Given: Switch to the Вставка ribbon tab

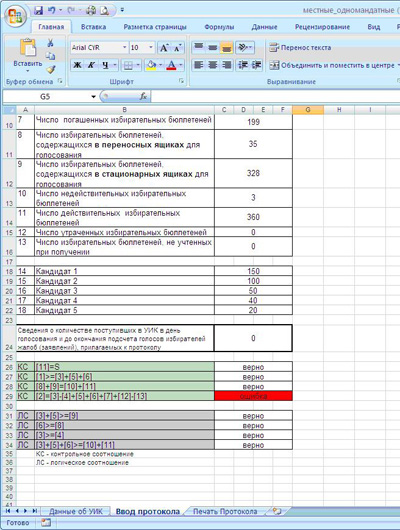Looking at the screenshot, I should point(93,27).
